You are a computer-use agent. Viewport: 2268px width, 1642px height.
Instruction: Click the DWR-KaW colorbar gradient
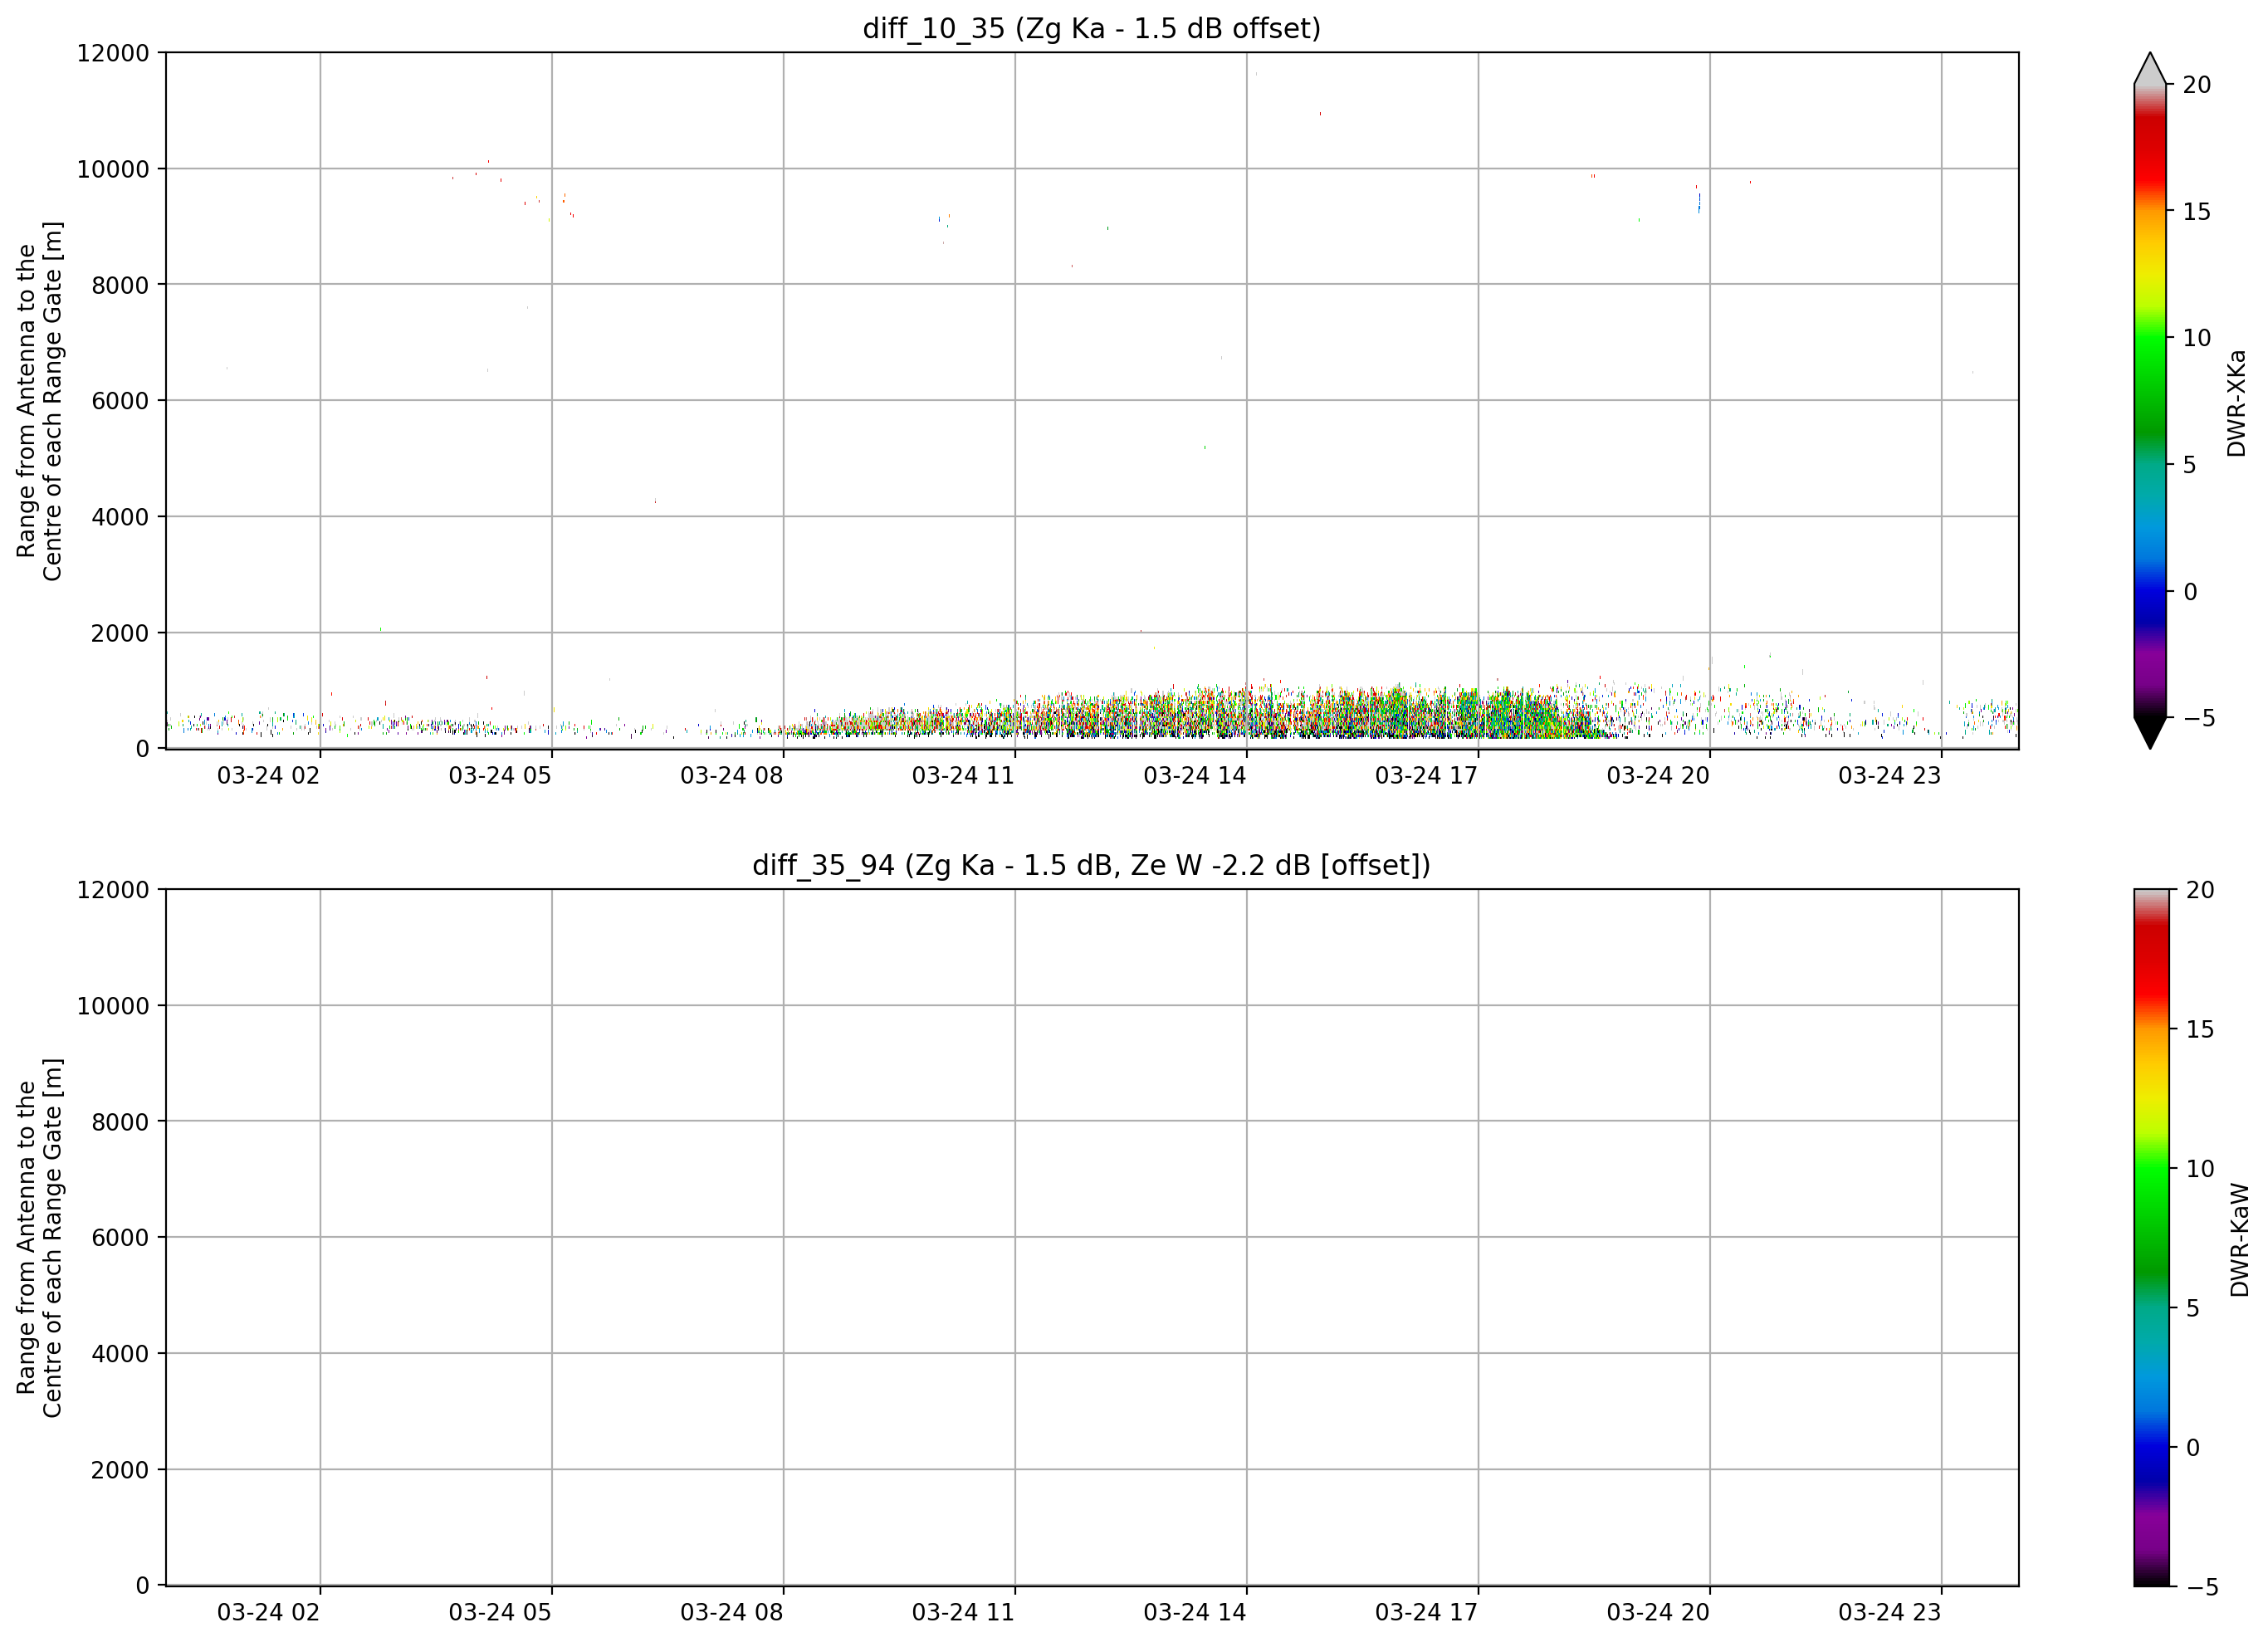coord(2151,1237)
